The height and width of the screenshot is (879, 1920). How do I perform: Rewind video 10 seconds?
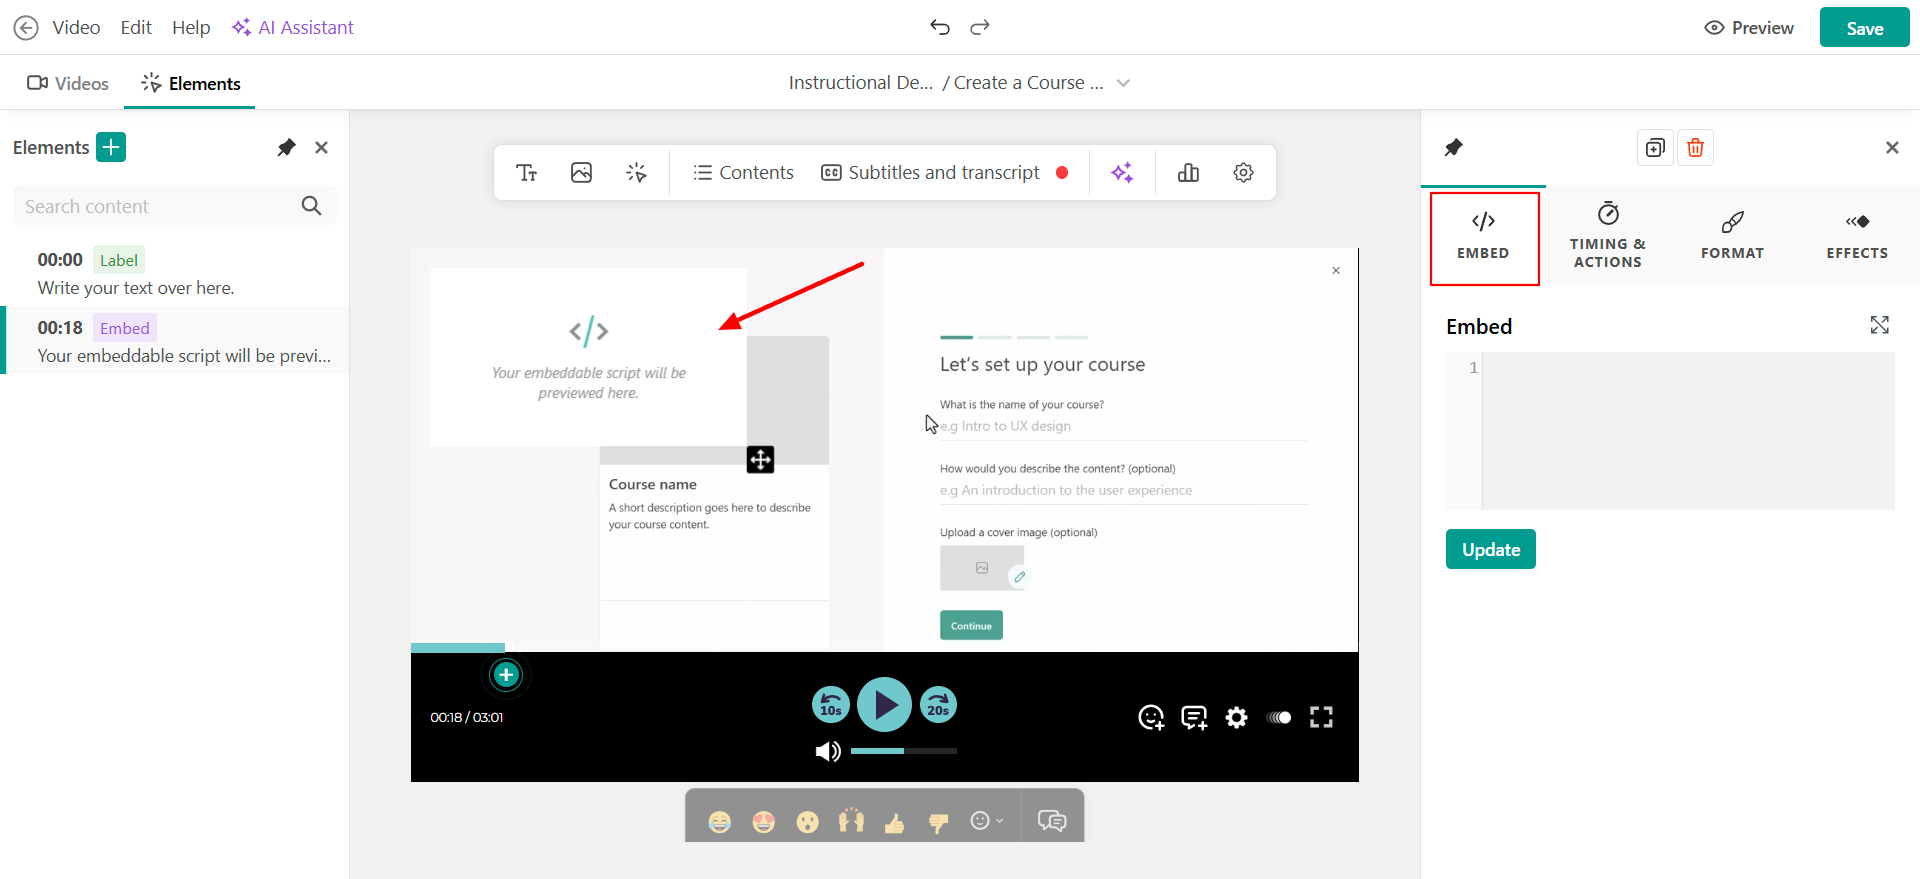tap(831, 705)
